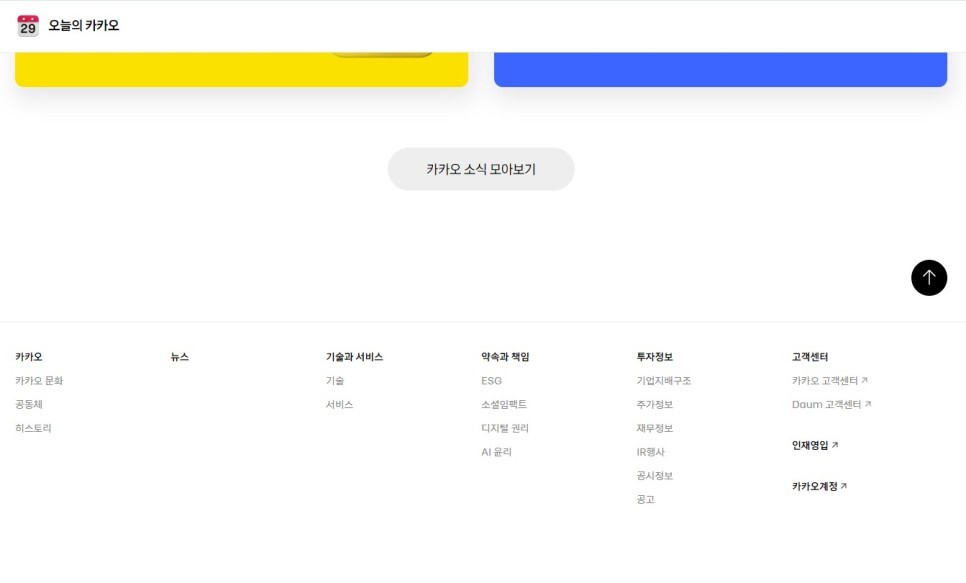Open 공시정보 link
Viewport: 966px width, 583px height.
pyautogui.click(x=654, y=476)
